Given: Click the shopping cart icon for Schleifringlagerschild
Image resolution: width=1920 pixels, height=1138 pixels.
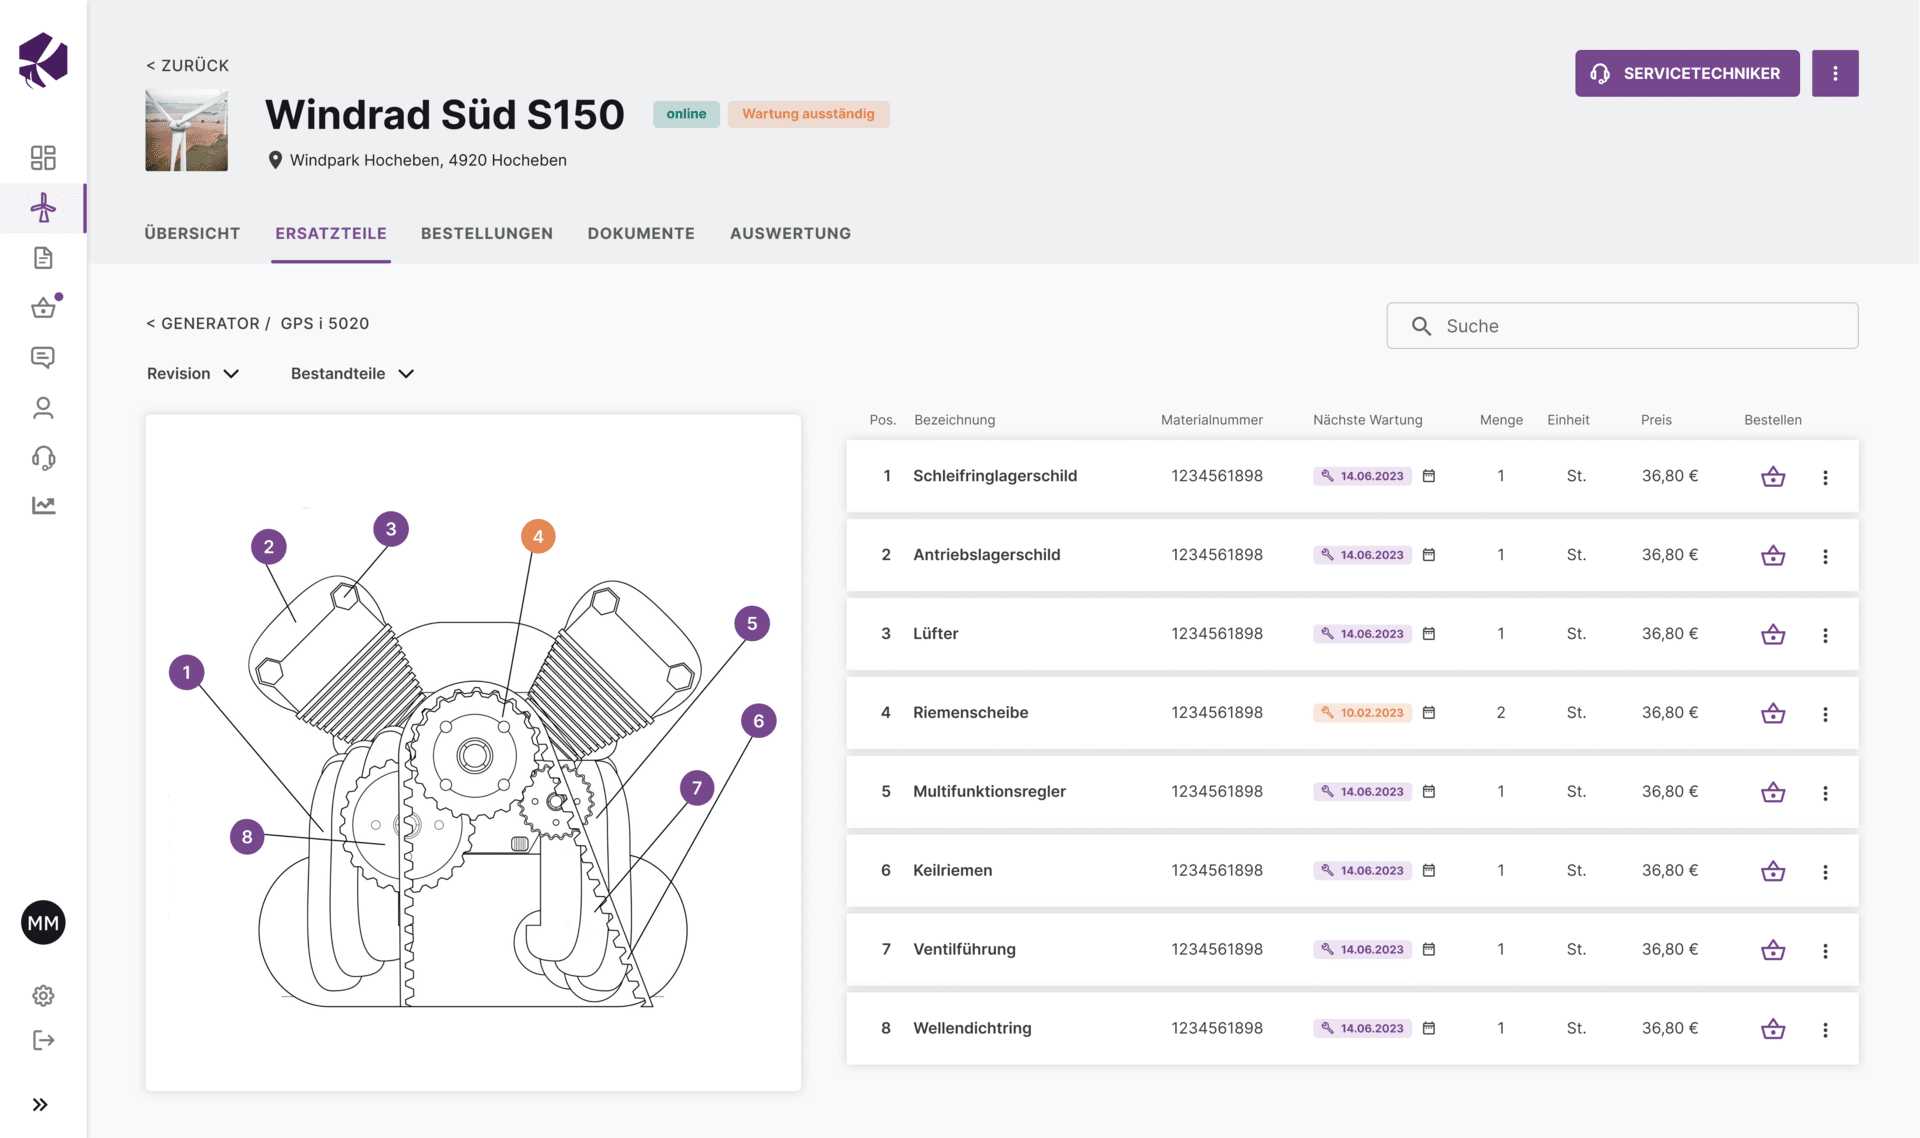Looking at the screenshot, I should [1772, 476].
